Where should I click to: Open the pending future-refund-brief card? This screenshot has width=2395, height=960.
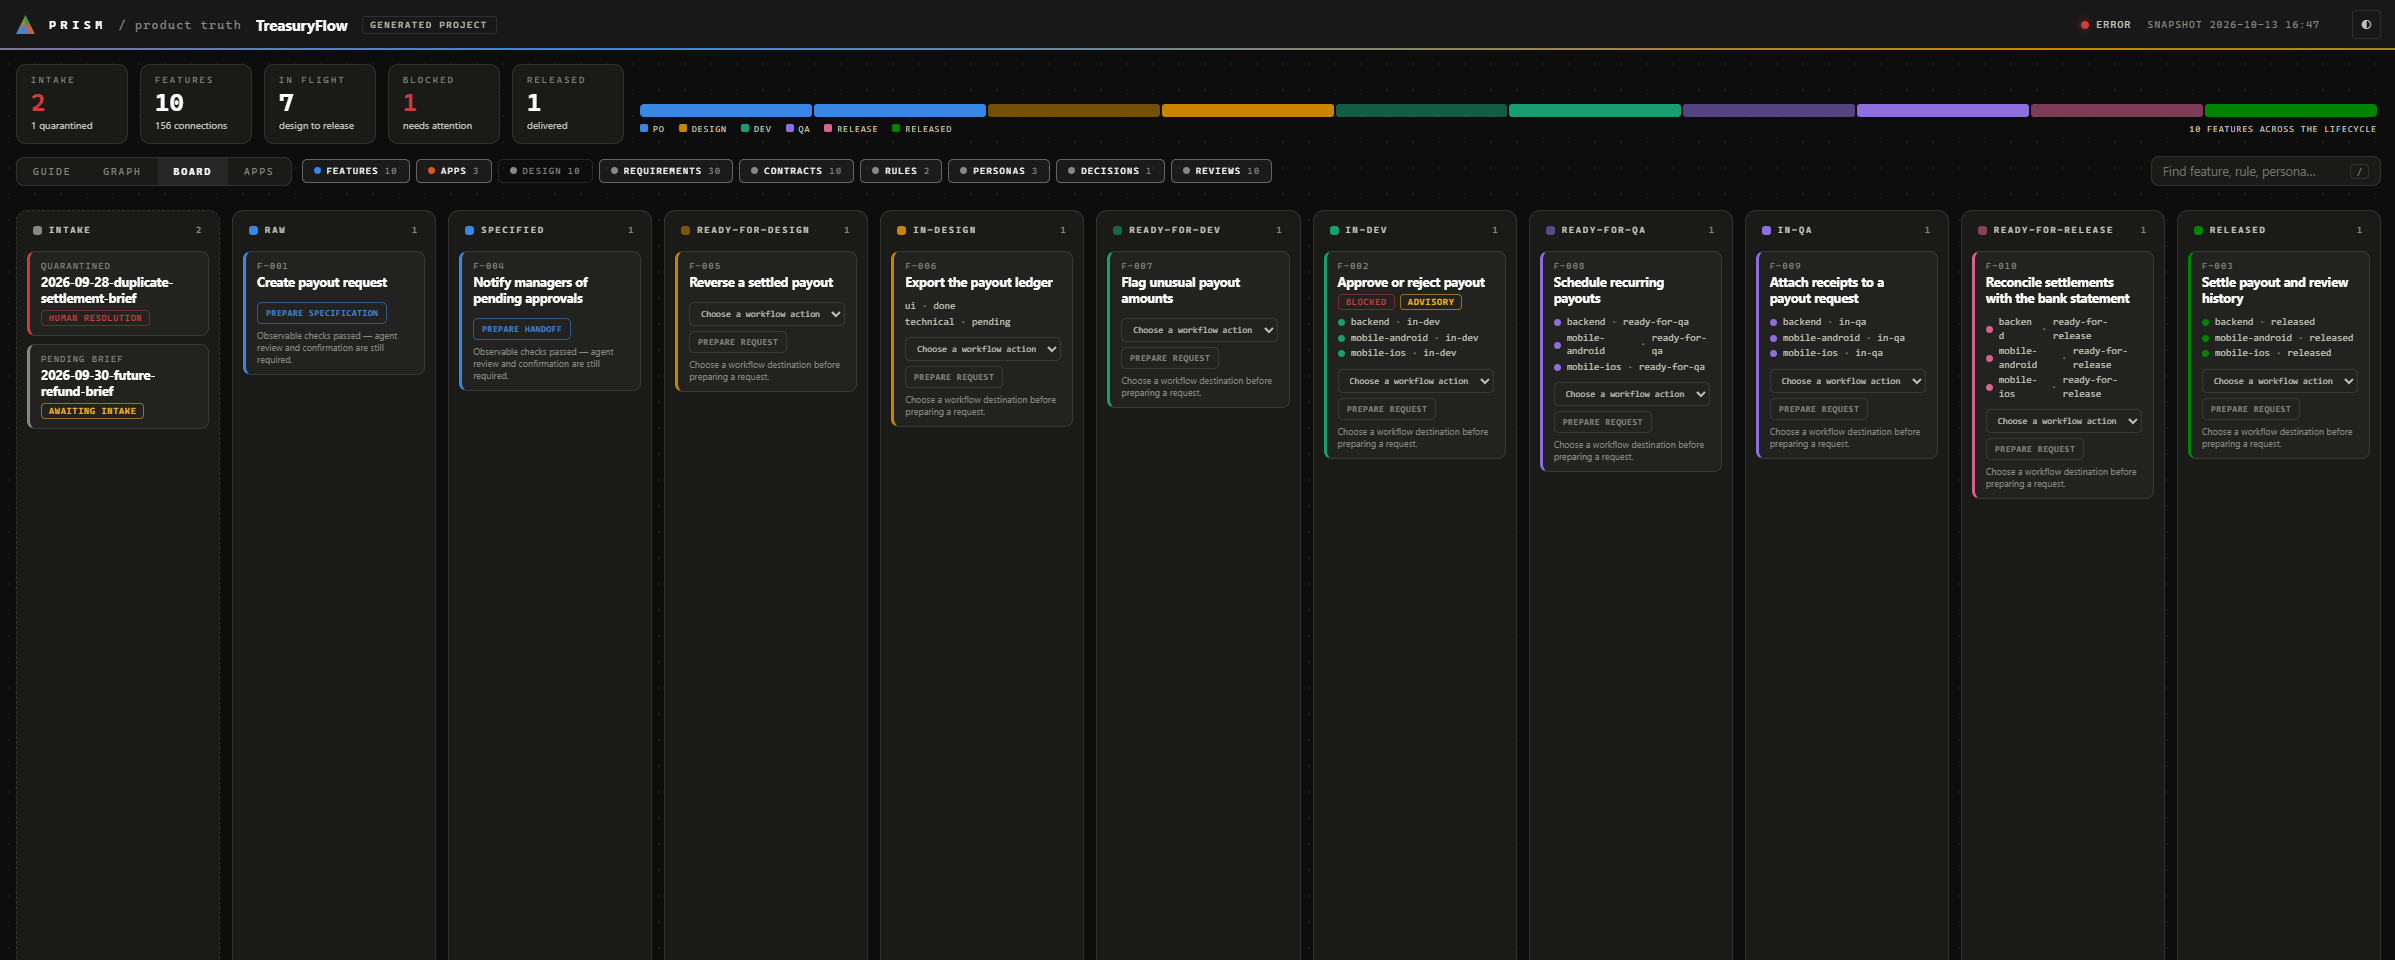click(118, 386)
